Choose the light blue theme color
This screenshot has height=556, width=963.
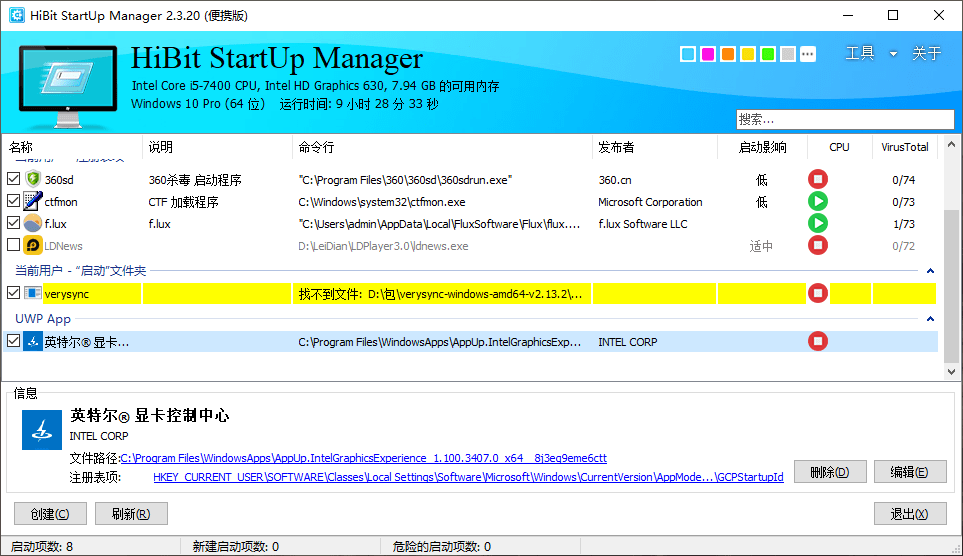(x=688, y=55)
